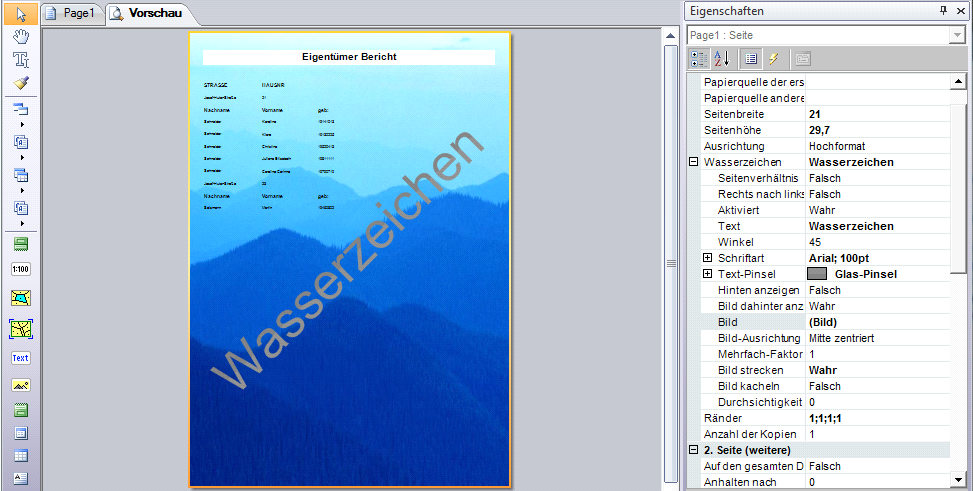Show events via lightning bolt icon
This screenshot has height=491, width=973.
773,59
